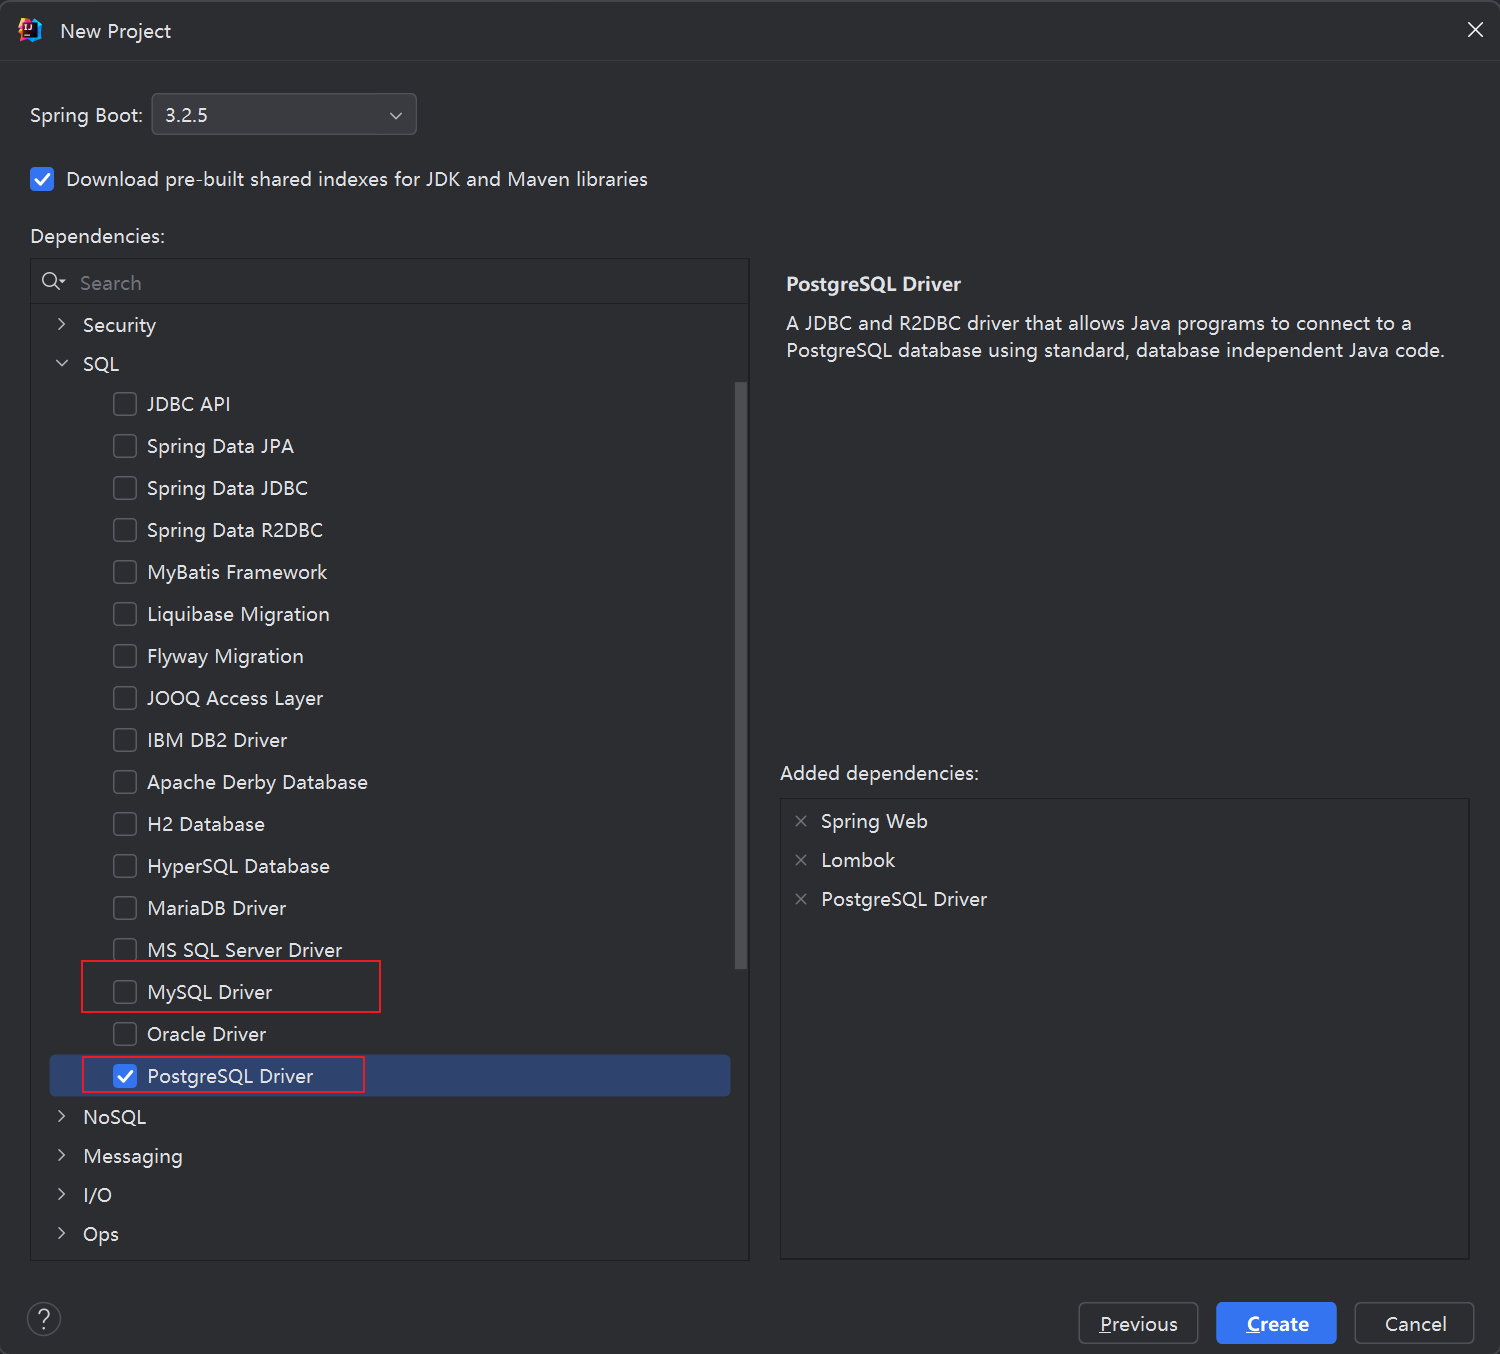Collapse the SQL dependency group
1500x1354 pixels.
62,364
